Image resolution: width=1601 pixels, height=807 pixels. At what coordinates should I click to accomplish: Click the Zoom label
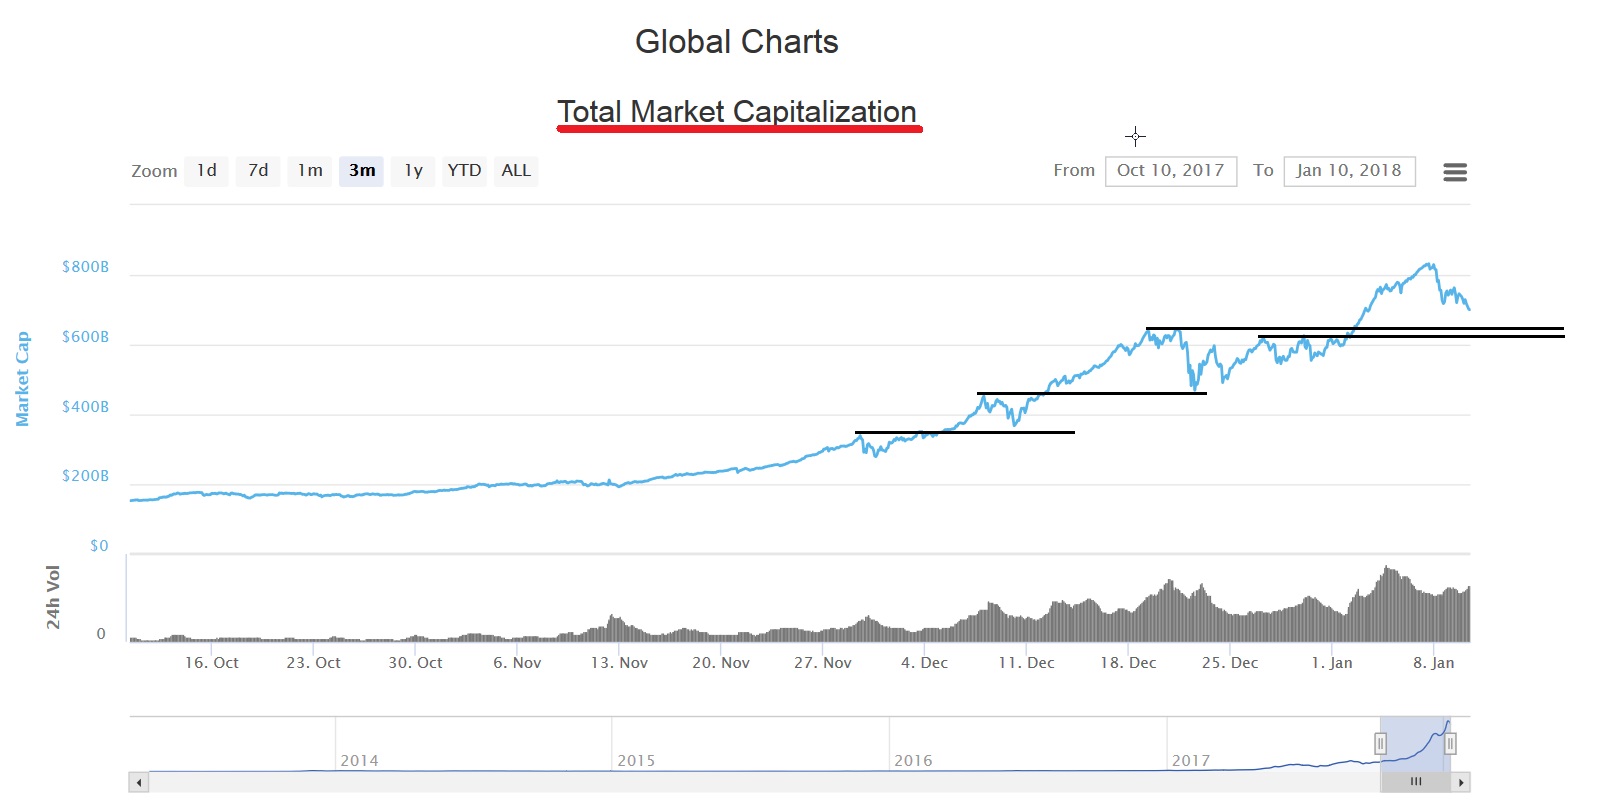coord(154,171)
